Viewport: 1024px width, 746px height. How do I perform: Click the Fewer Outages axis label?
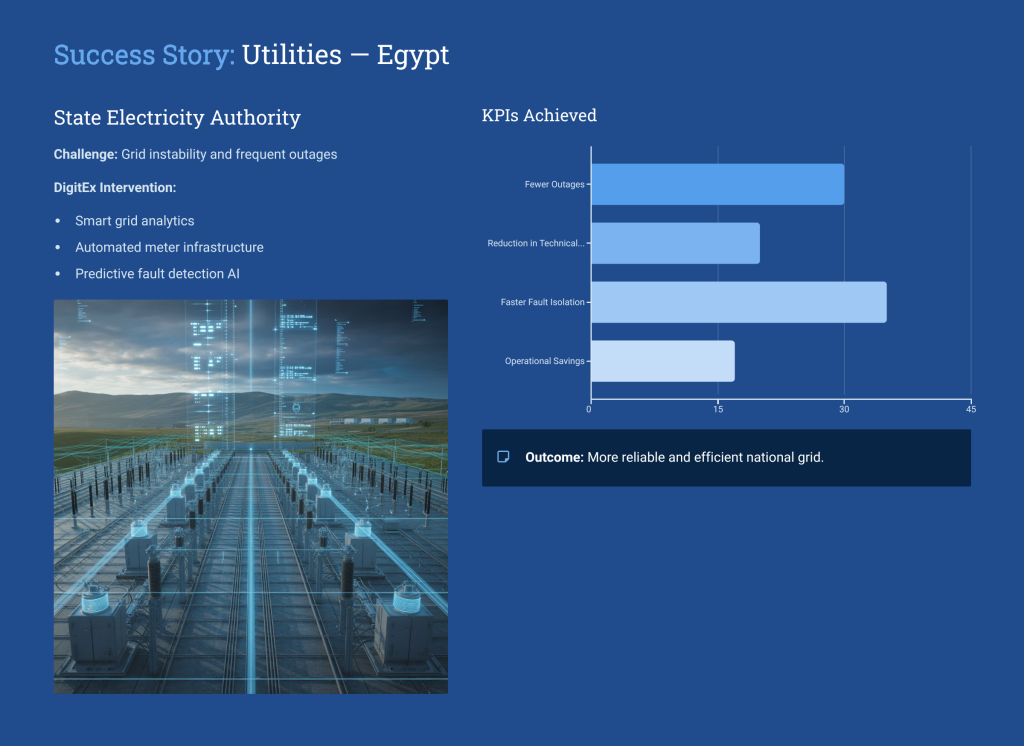pos(554,185)
